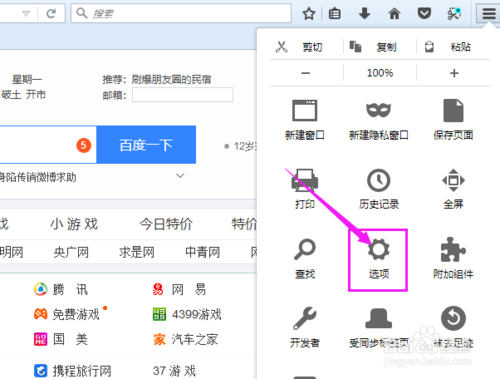This screenshot has height=379, width=500.
Task: Enter full screen mode
Action: [x=453, y=180]
